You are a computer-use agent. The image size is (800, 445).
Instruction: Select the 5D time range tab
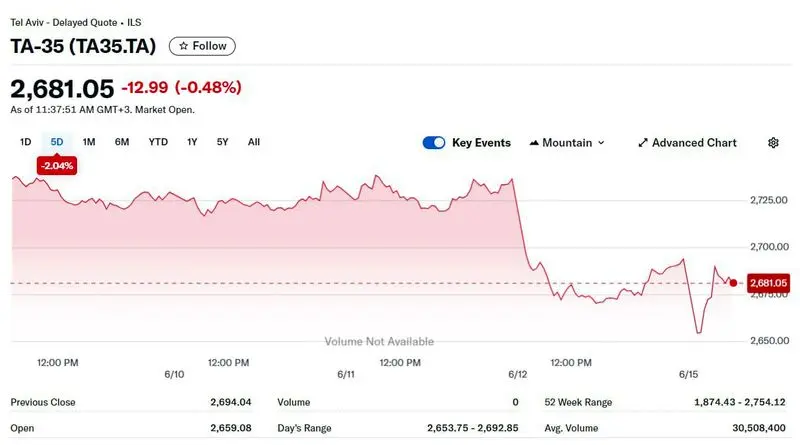pos(57,142)
